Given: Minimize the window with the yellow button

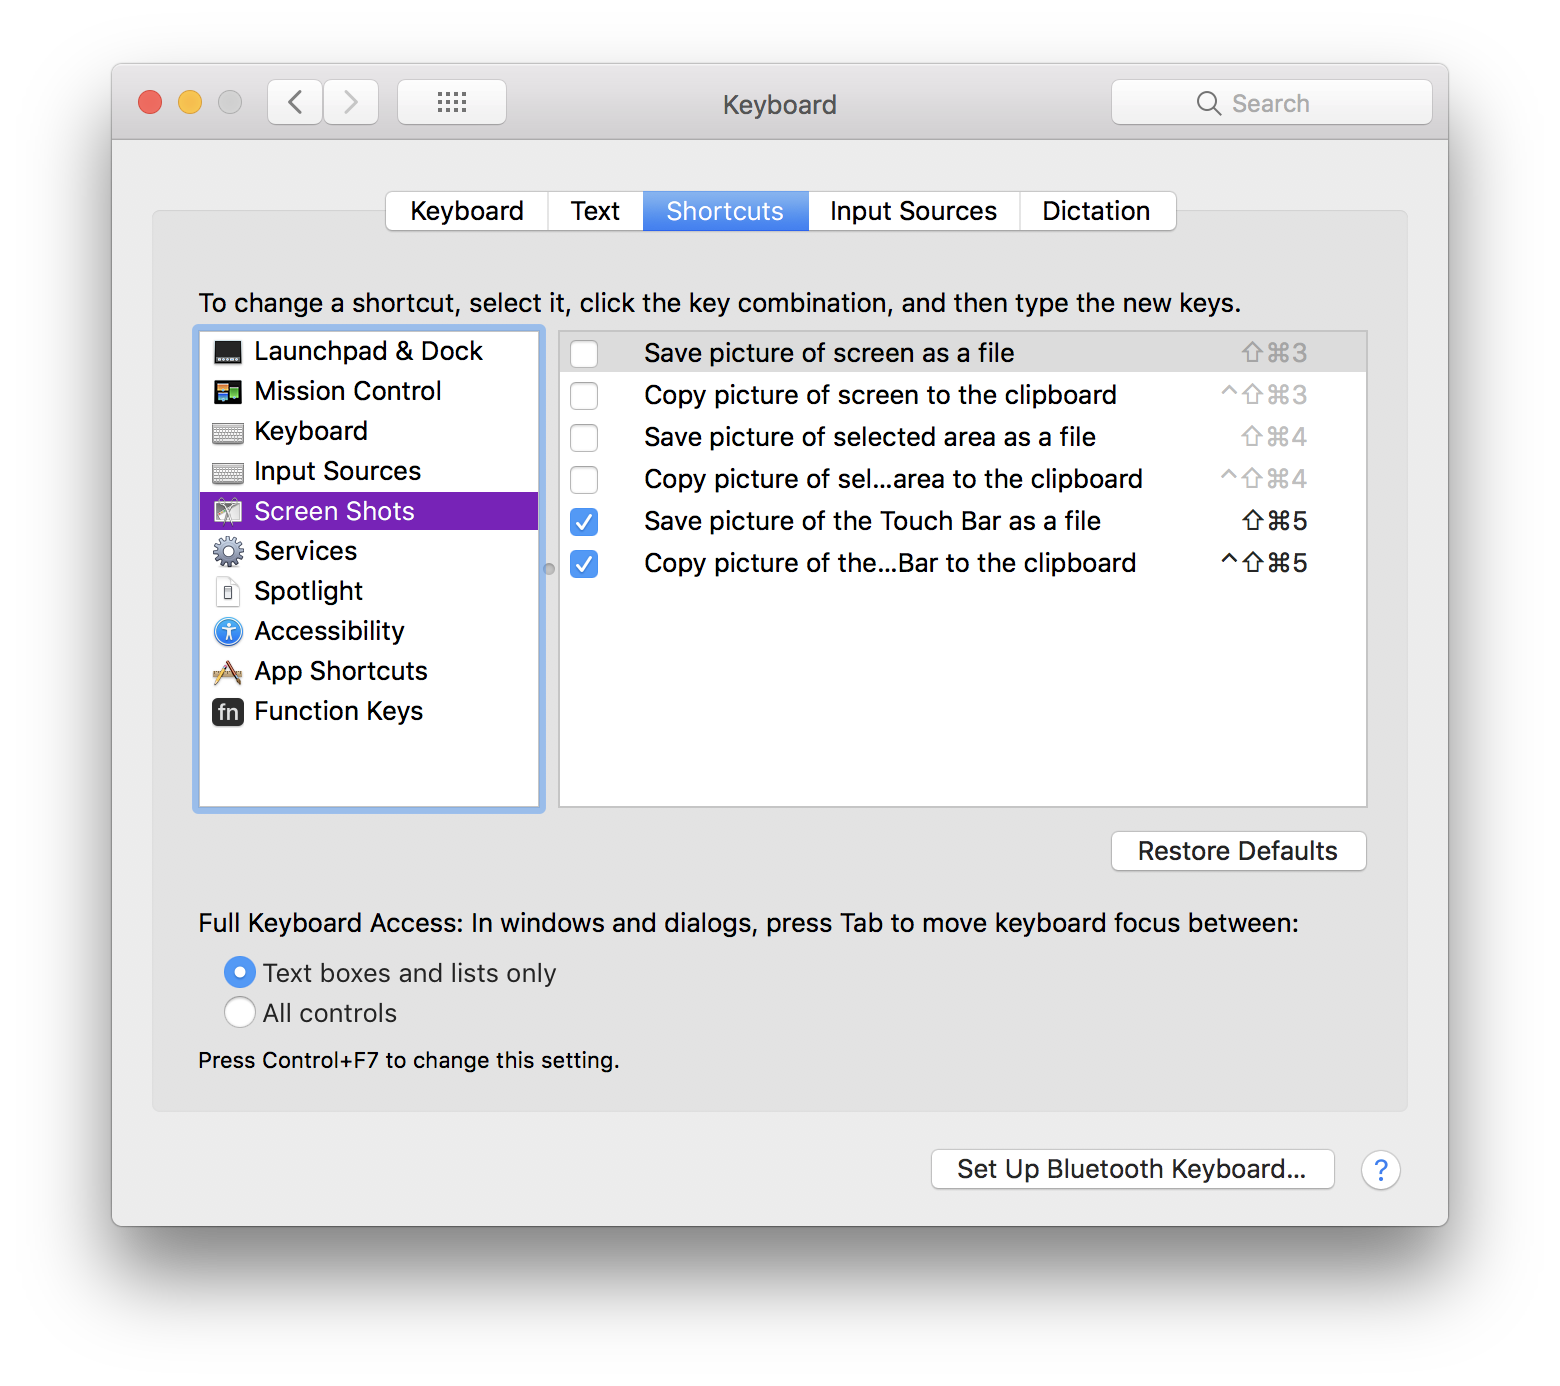Looking at the screenshot, I should 190,102.
